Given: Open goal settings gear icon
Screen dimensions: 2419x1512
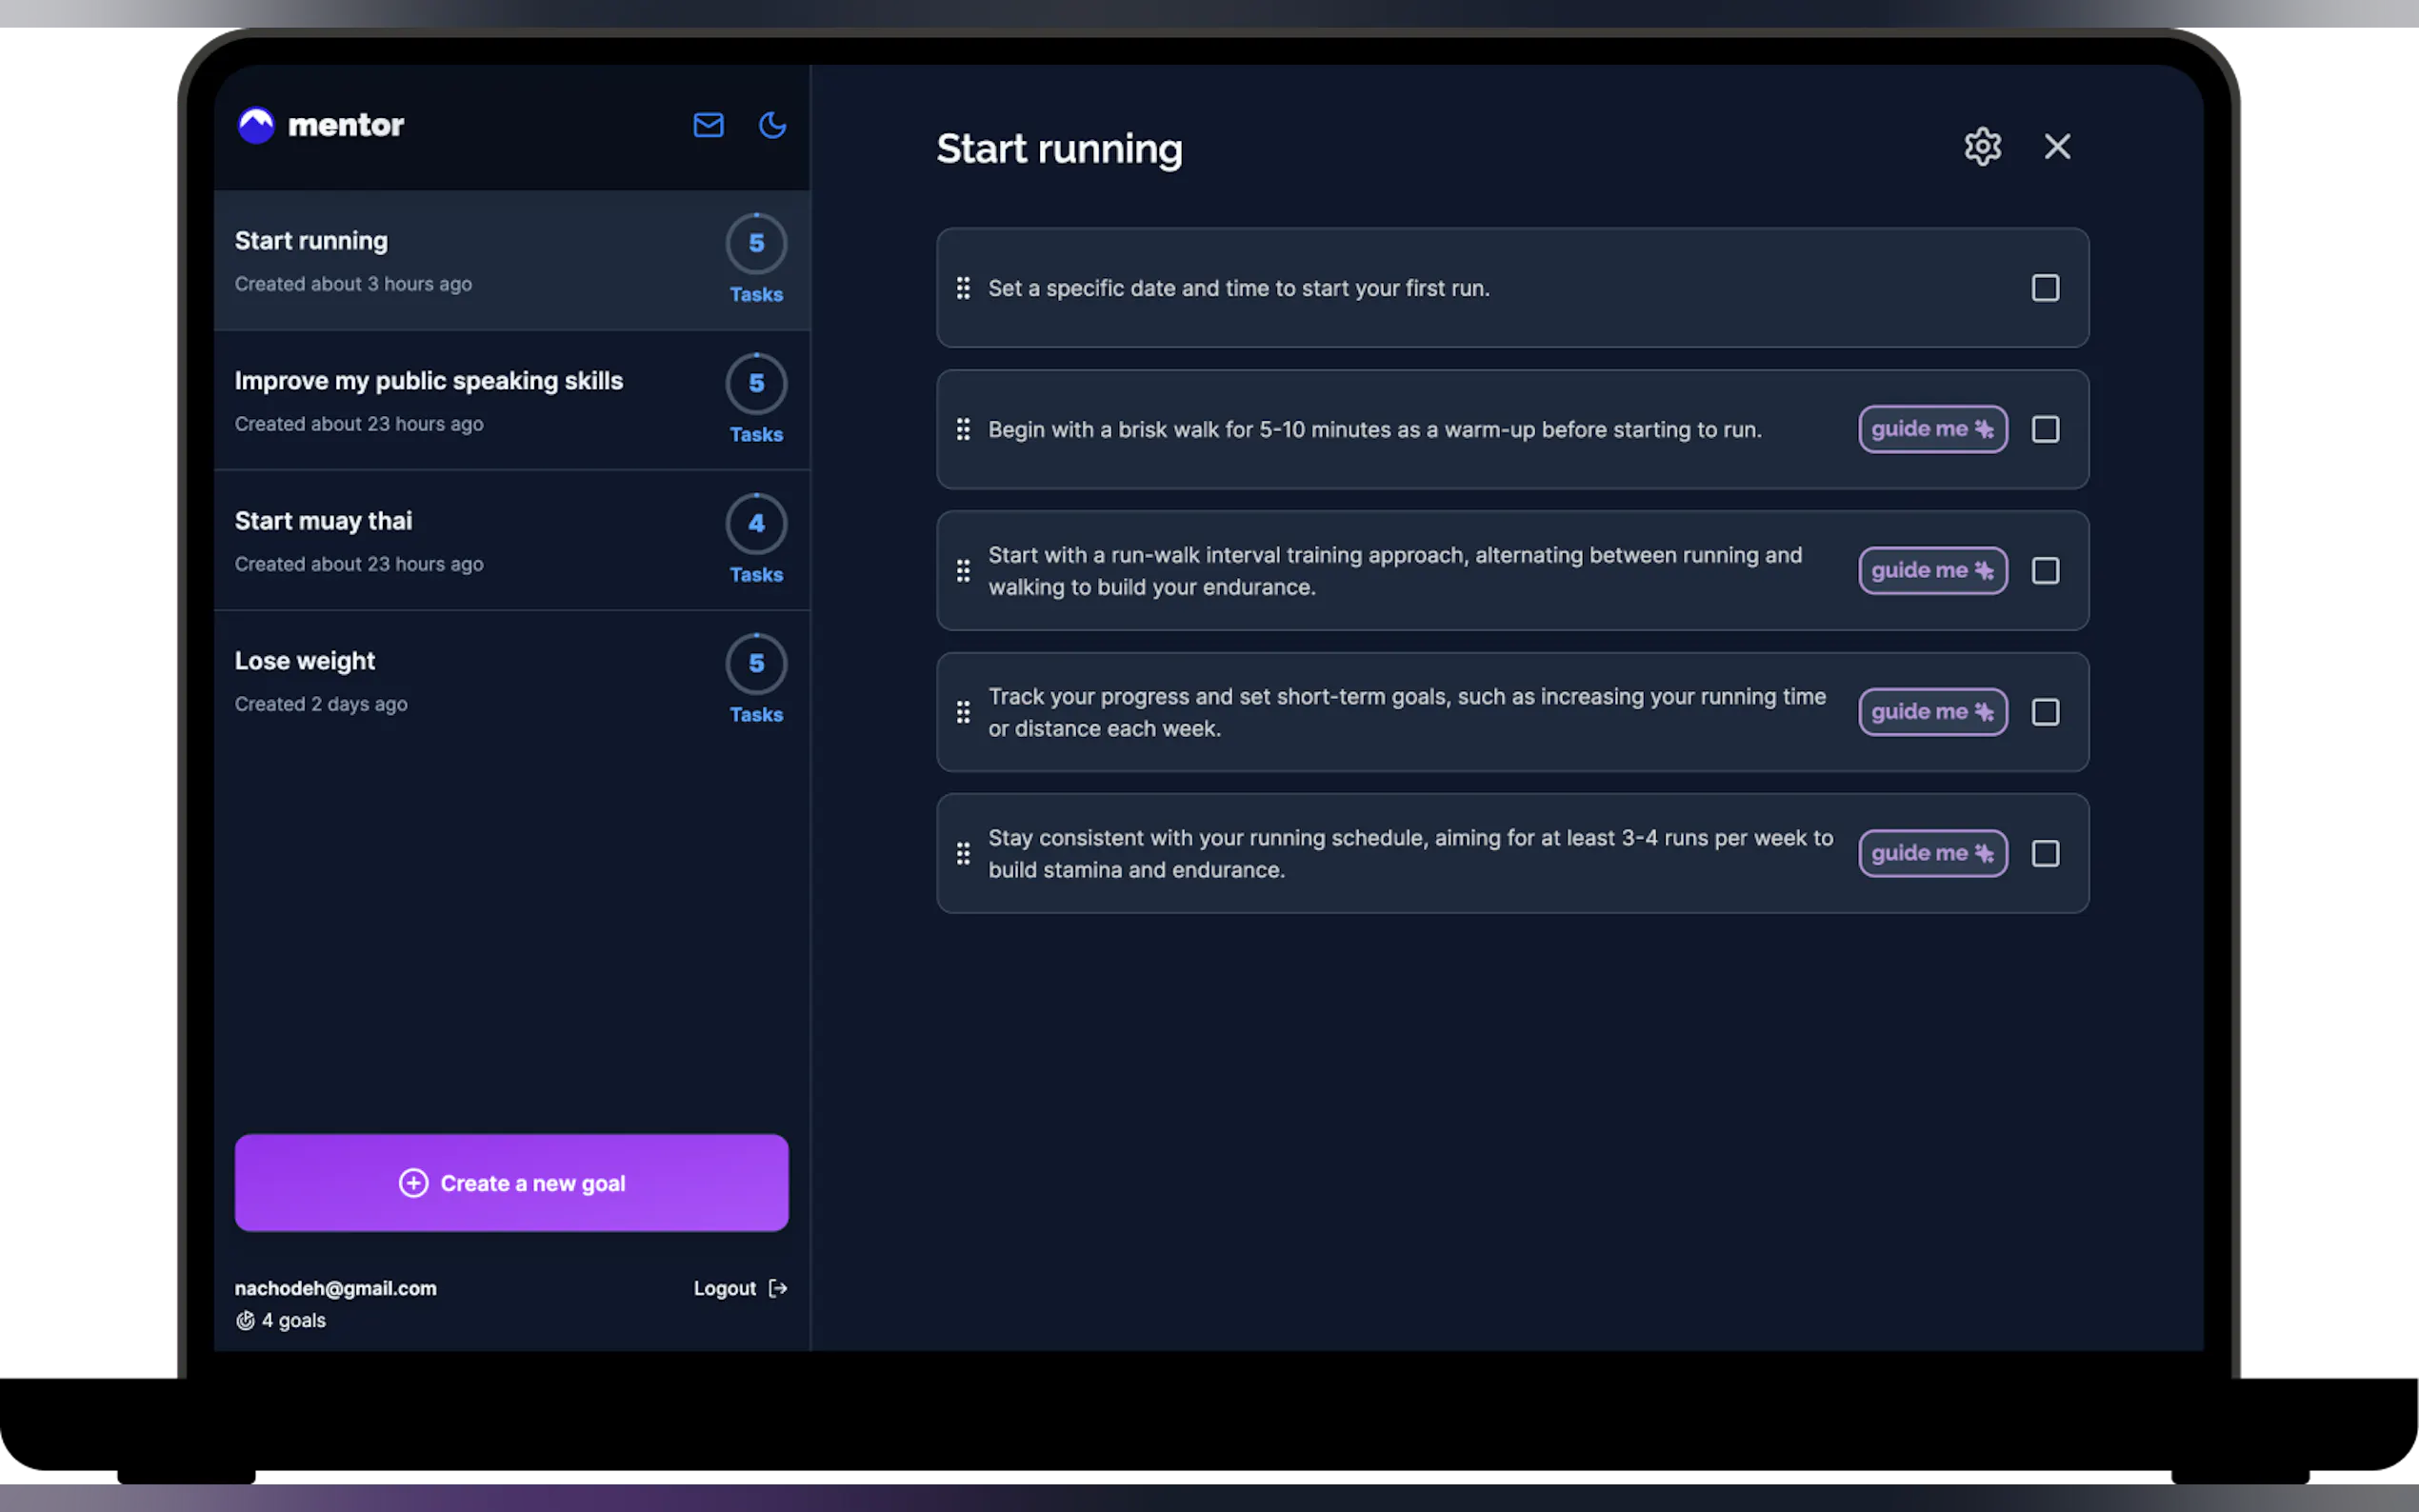Looking at the screenshot, I should pos(1982,147).
